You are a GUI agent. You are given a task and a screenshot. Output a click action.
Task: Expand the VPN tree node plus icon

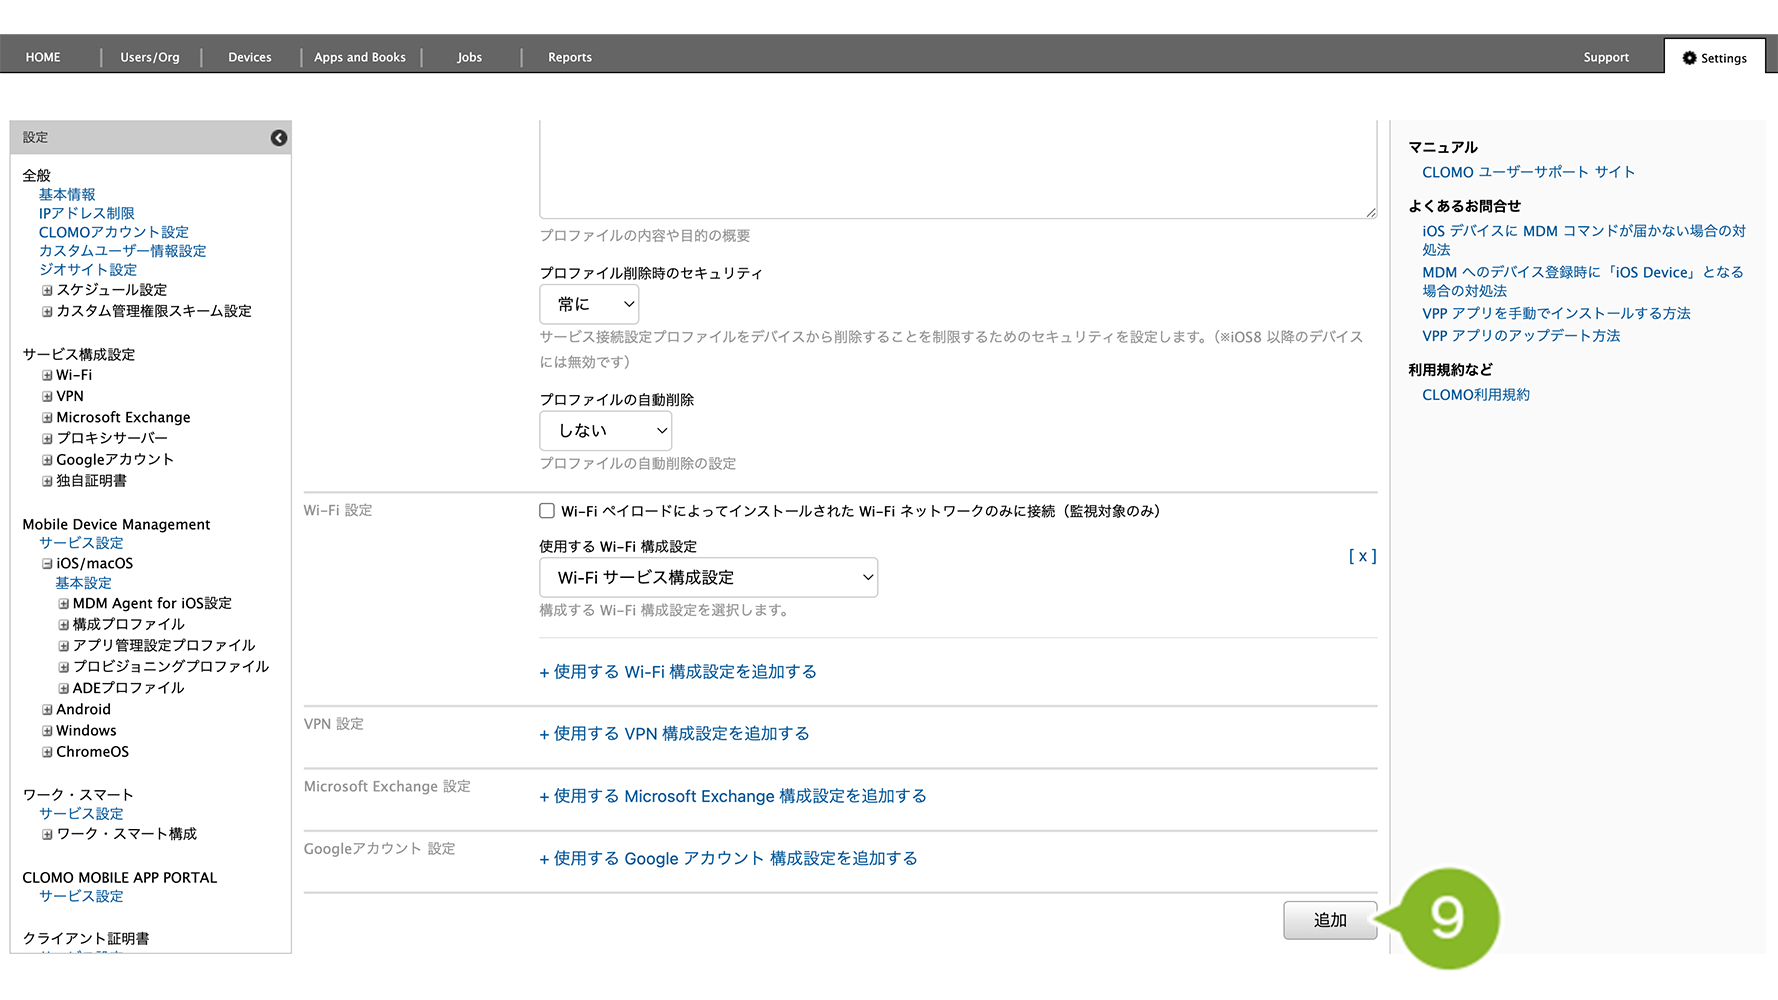[47, 397]
